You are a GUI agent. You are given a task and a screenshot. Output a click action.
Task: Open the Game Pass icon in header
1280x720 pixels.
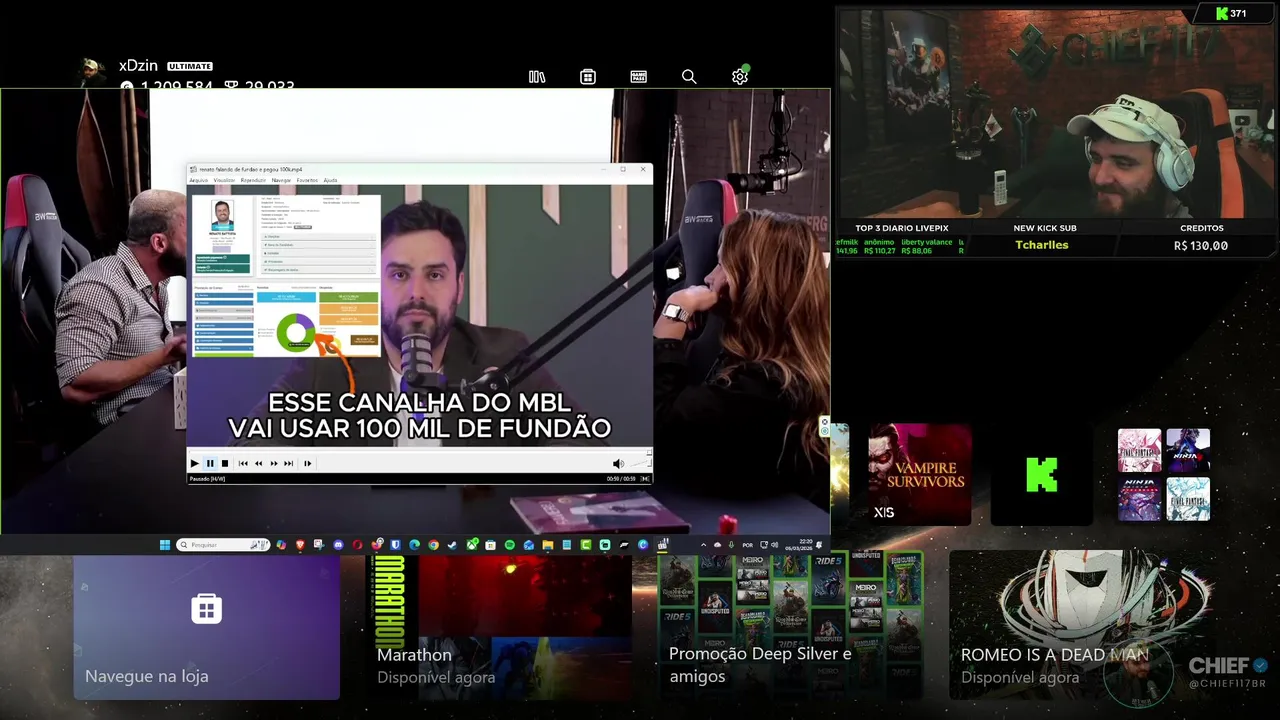639,77
